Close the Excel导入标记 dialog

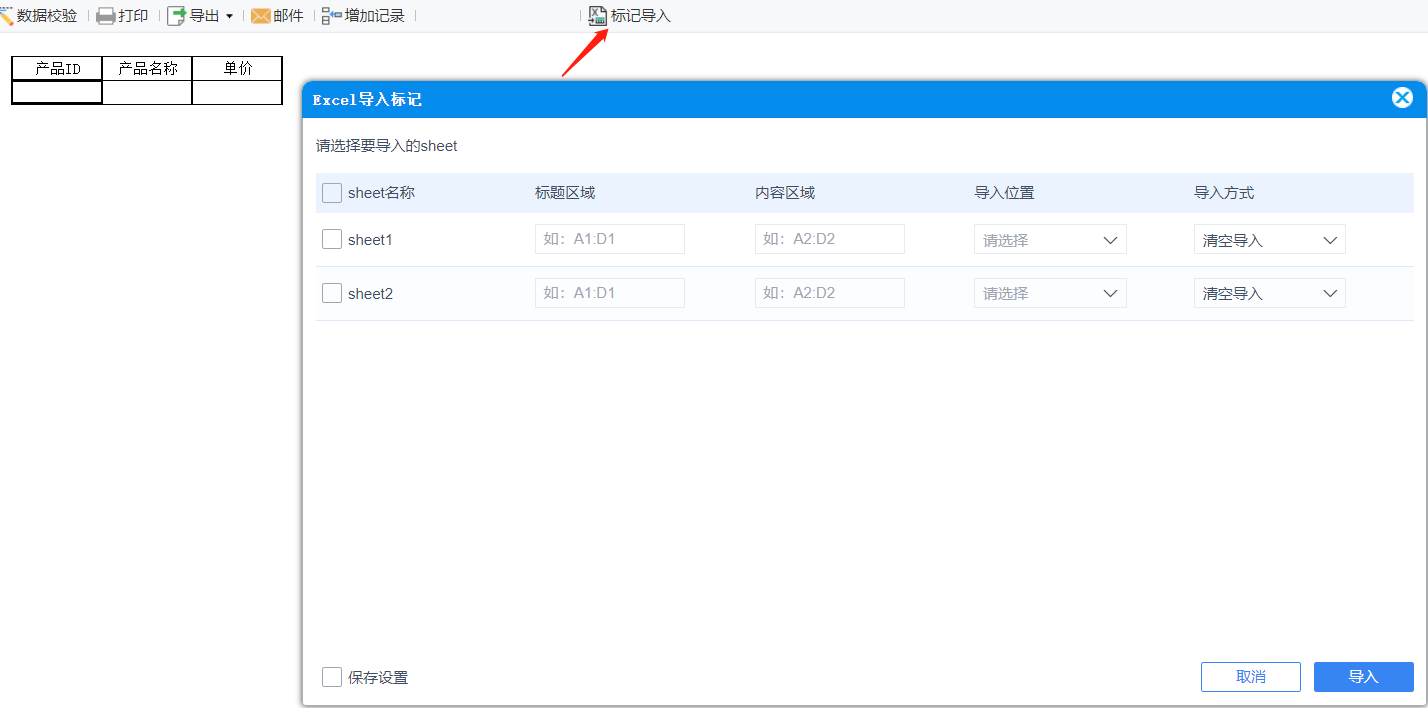(1402, 98)
